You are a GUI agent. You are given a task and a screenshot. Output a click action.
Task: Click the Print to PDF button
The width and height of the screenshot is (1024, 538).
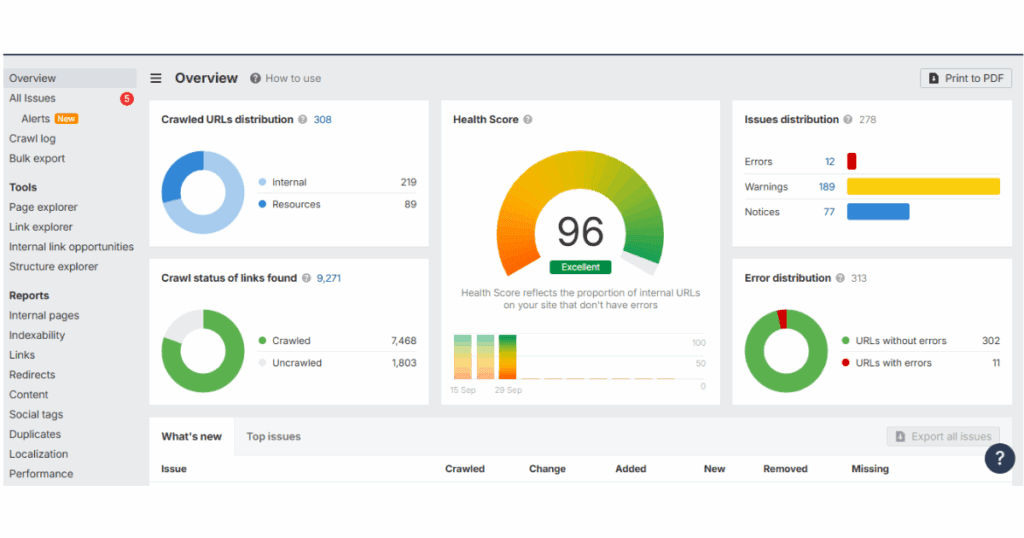(x=966, y=78)
